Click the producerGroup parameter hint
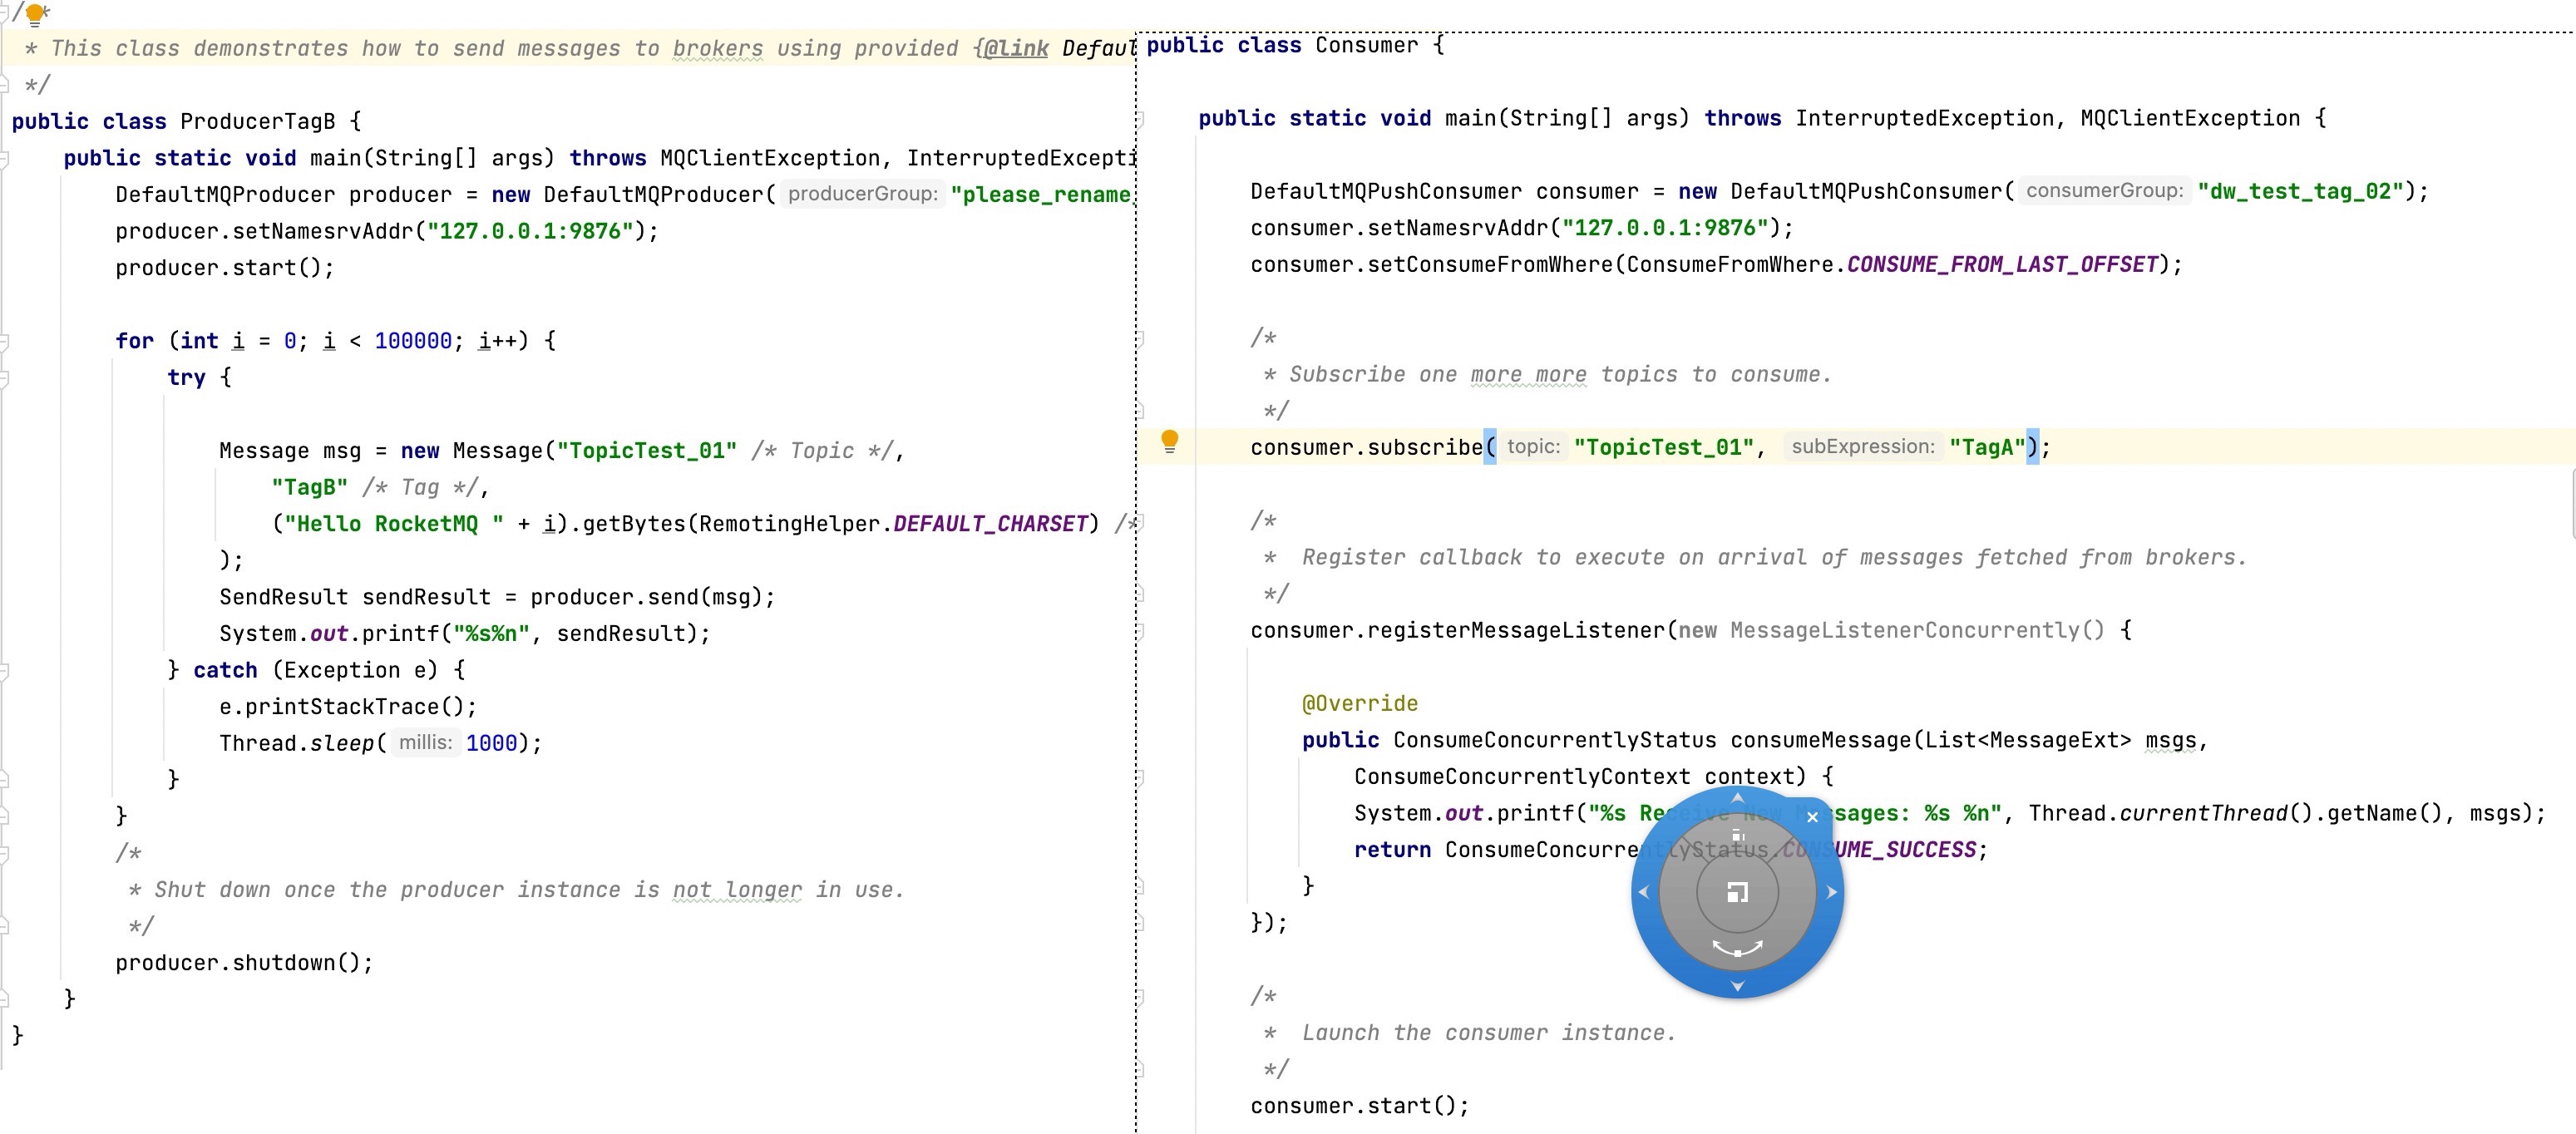Viewport: 2576px width, 1134px height. pyautogui.click(x=862, y=194)
